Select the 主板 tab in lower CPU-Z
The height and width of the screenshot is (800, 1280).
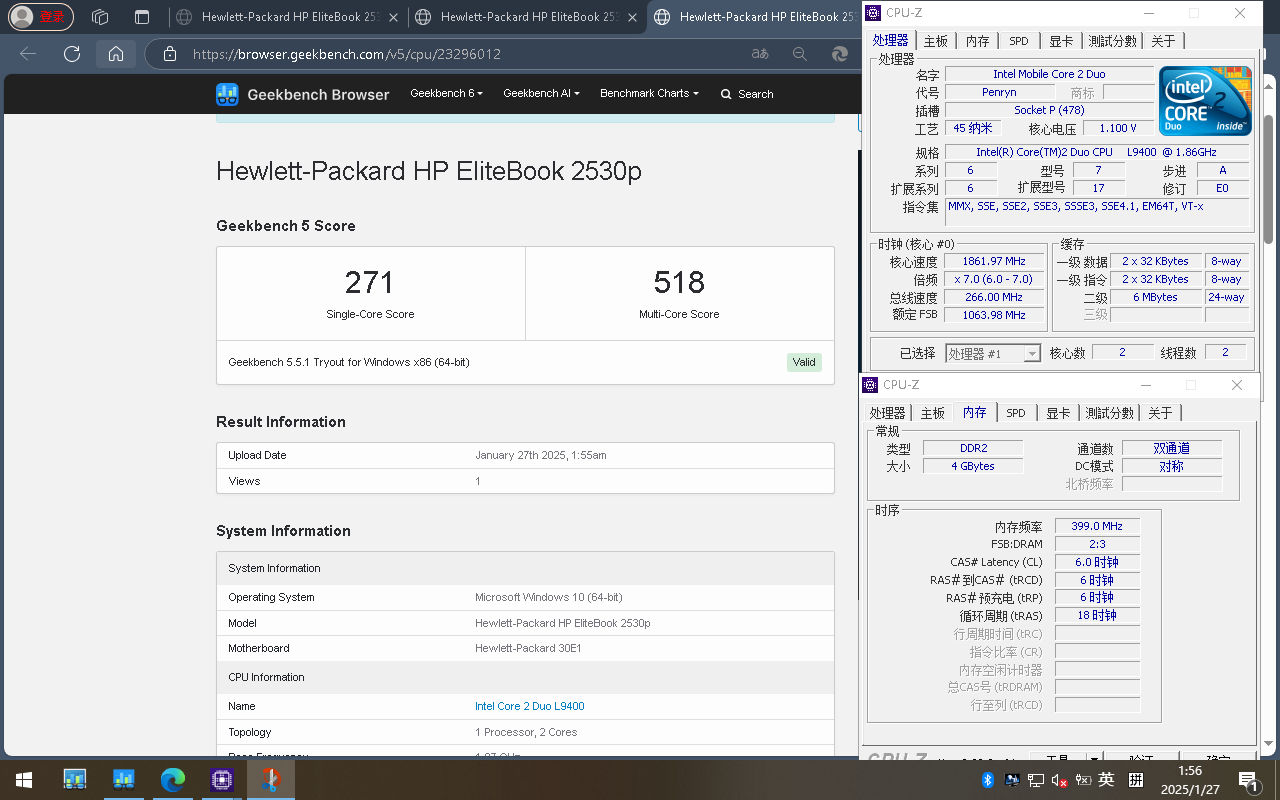[933, 413]
